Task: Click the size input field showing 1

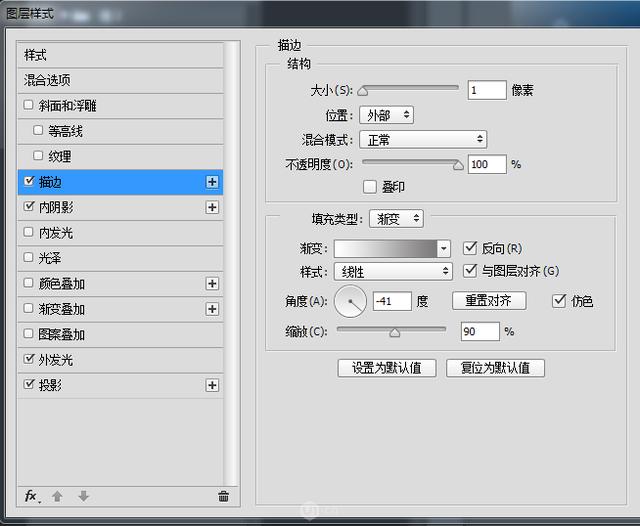Action: pos(487,90)
